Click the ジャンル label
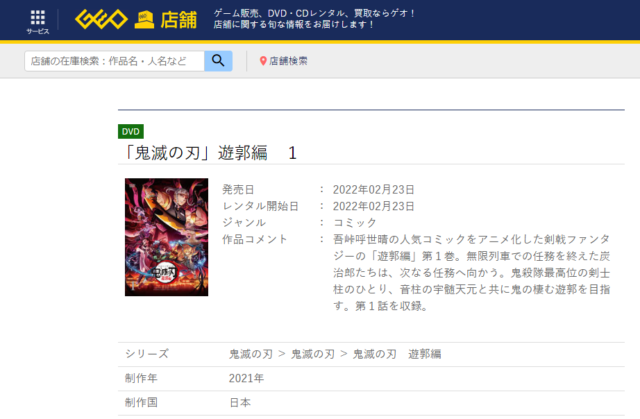Viewport: 640px width, 419px height. tap(244, 222)
